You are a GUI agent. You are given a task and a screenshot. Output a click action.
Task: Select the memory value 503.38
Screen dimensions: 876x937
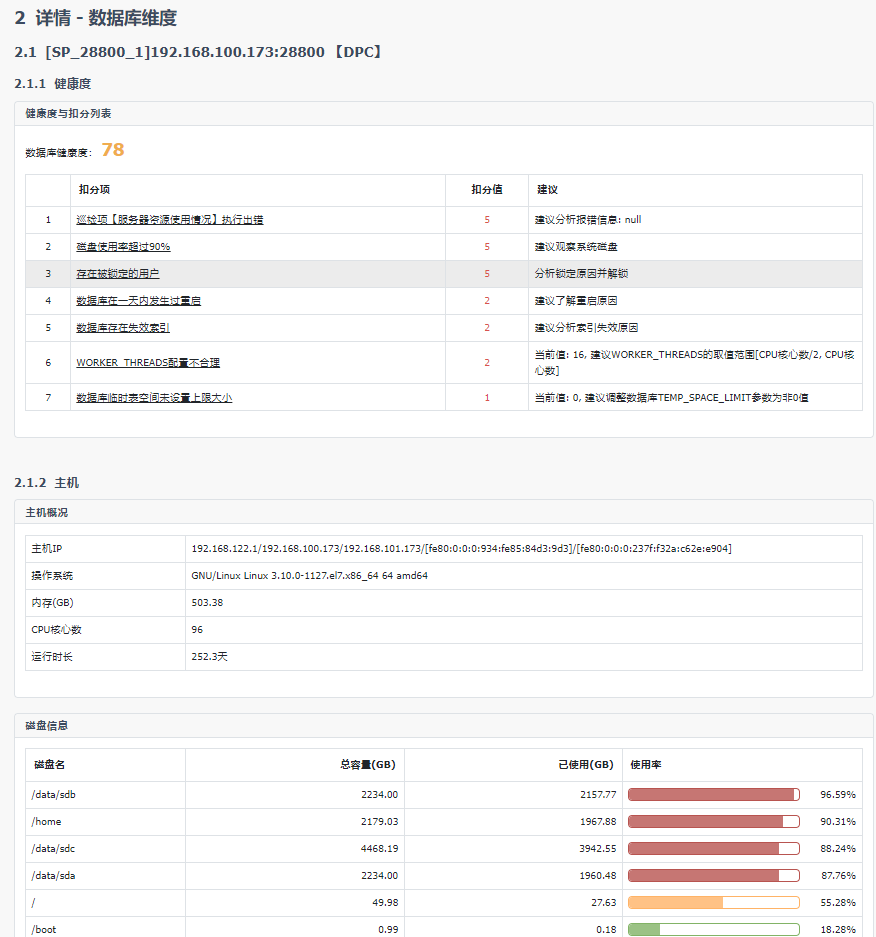207,602
